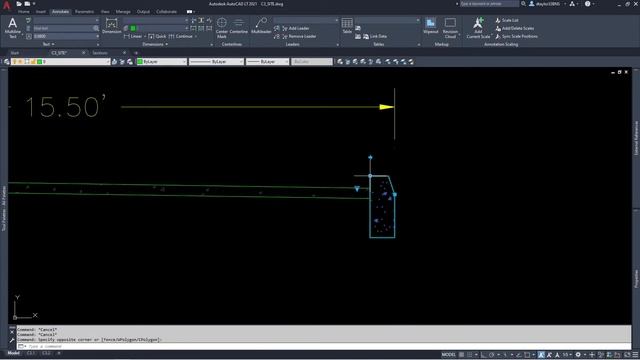Toggle ortho mode in status bar

point(484,355)
